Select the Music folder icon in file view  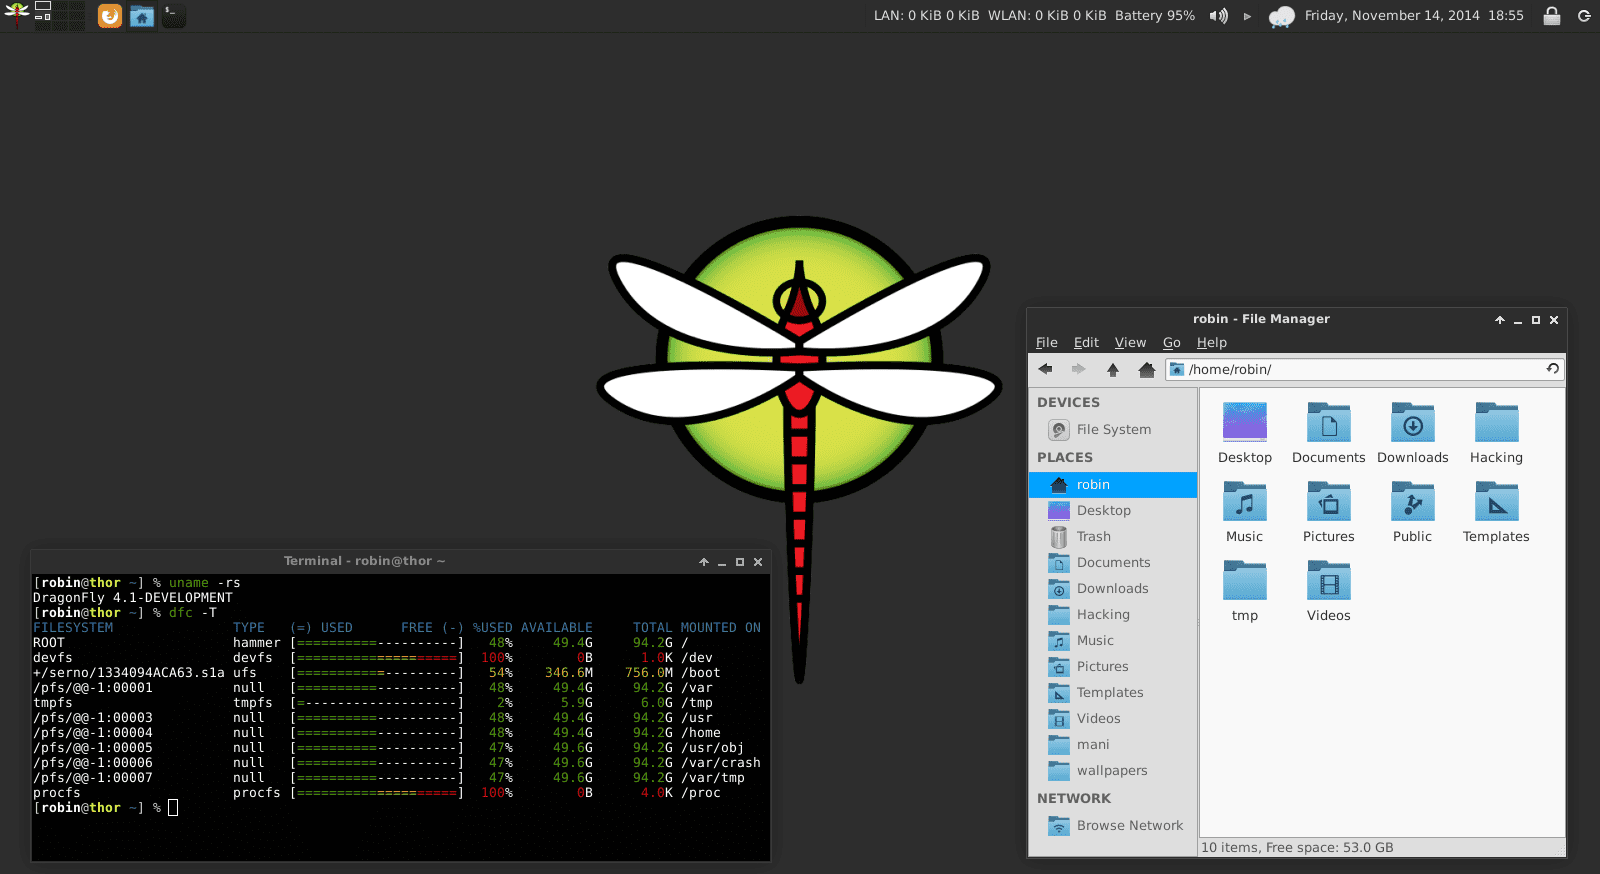coord(1245,501)
